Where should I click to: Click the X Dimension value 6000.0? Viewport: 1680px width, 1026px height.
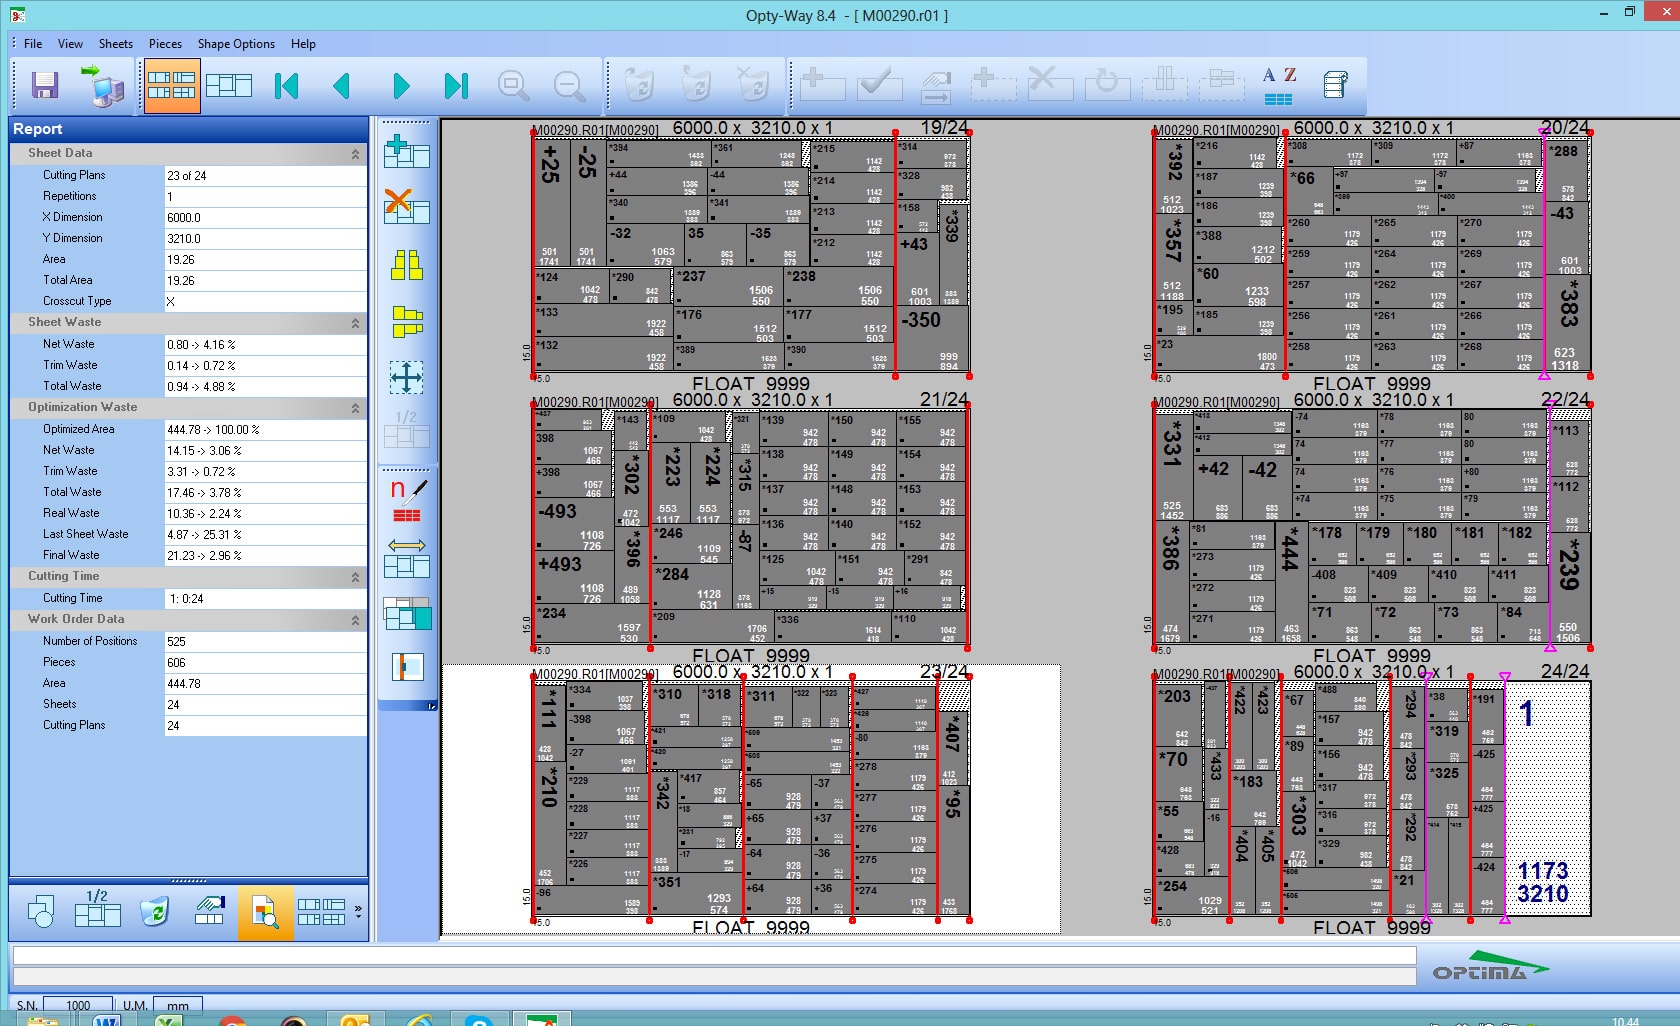pyautogui.click(x=265, y=217)
